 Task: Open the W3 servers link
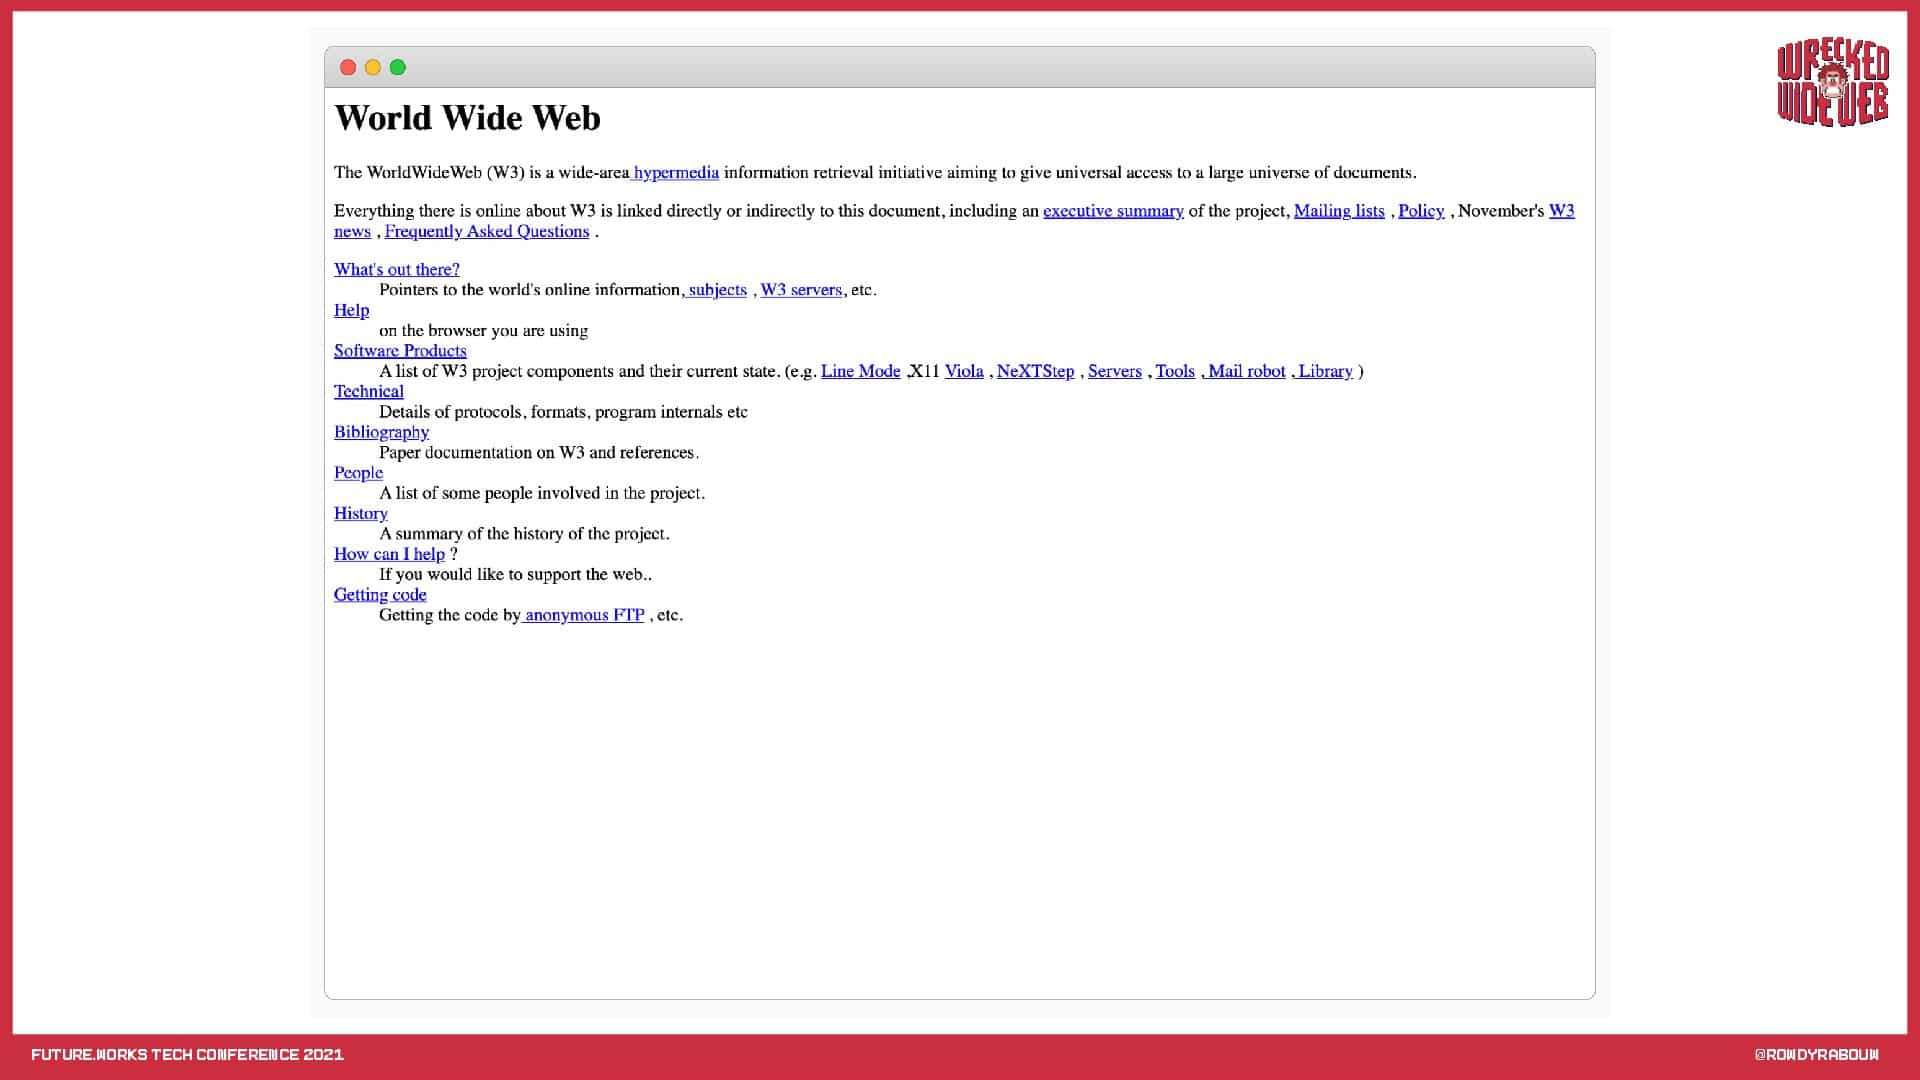click(801, 290)
